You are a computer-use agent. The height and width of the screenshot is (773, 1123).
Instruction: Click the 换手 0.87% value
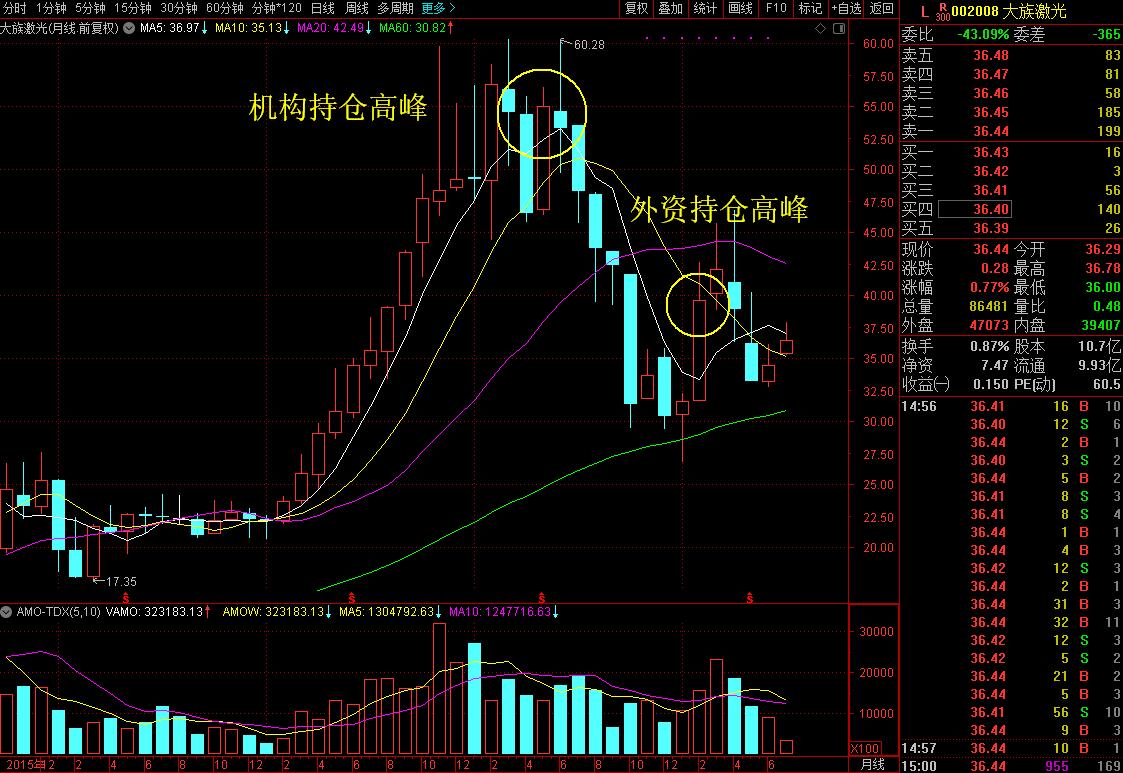pyautogui.click(x=989, y=346)
